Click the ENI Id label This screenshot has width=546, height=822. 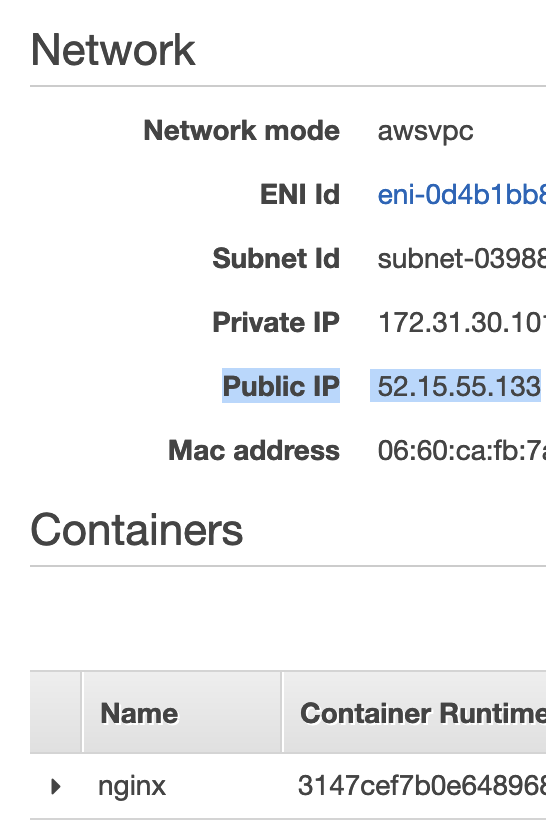(300, 194)
